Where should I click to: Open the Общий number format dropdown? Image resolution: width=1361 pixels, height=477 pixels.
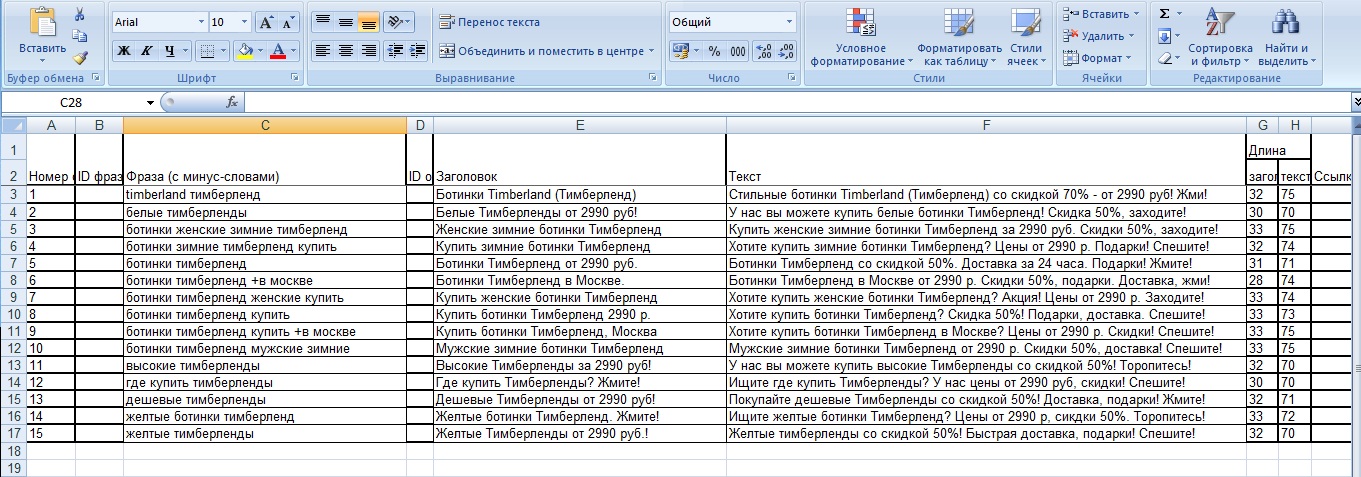pyautogui.click(x=790, y=22)
